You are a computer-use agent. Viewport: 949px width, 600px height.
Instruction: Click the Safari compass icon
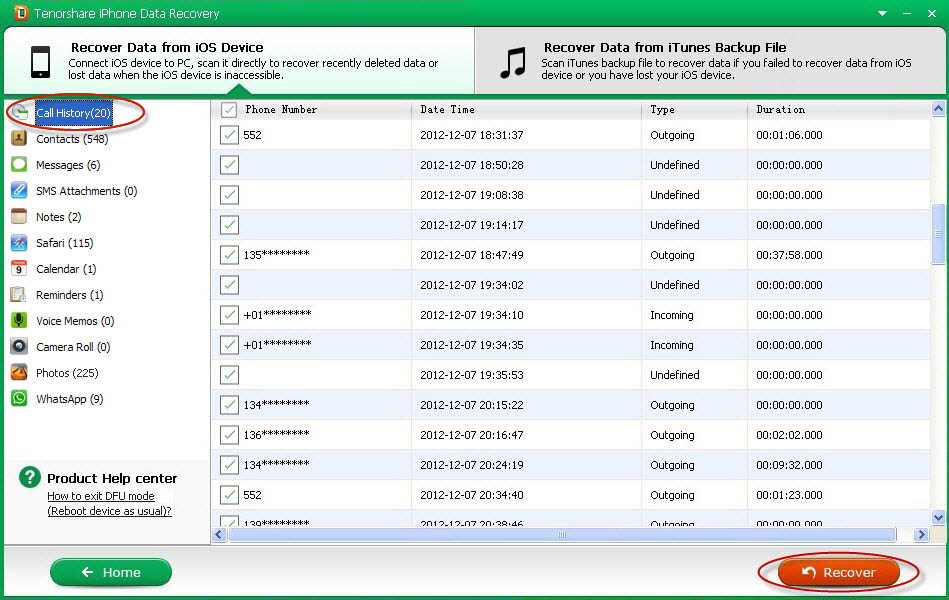click(x=19, y=243)
